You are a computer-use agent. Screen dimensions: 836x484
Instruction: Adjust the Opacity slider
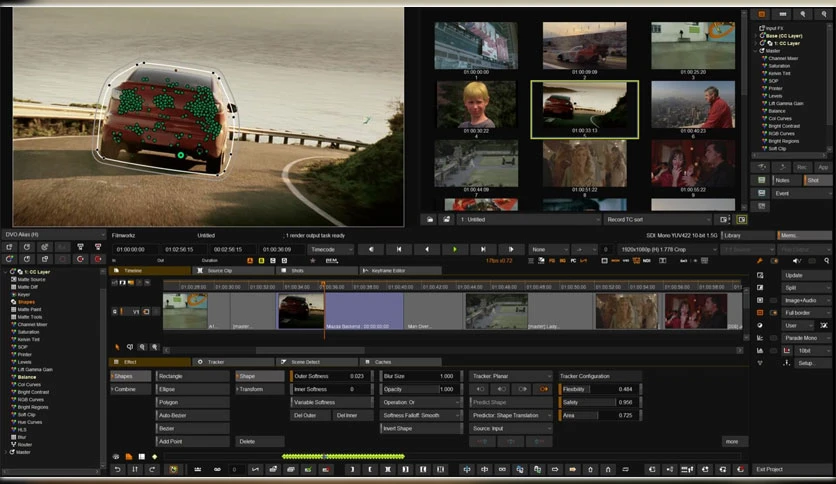(x=420, y=389)
